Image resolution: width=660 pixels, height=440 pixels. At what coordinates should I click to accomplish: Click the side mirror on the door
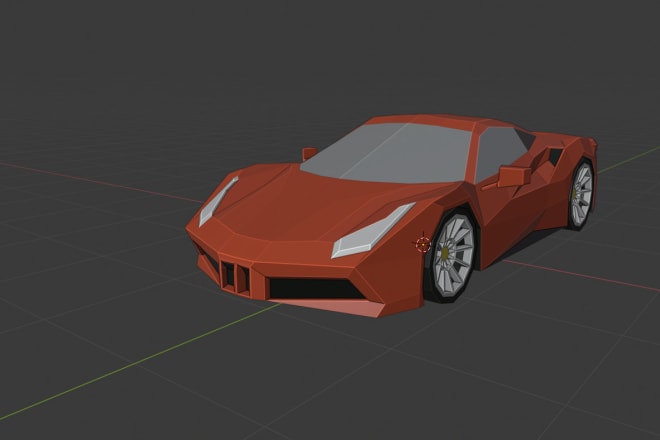click(x=514, y=176)
